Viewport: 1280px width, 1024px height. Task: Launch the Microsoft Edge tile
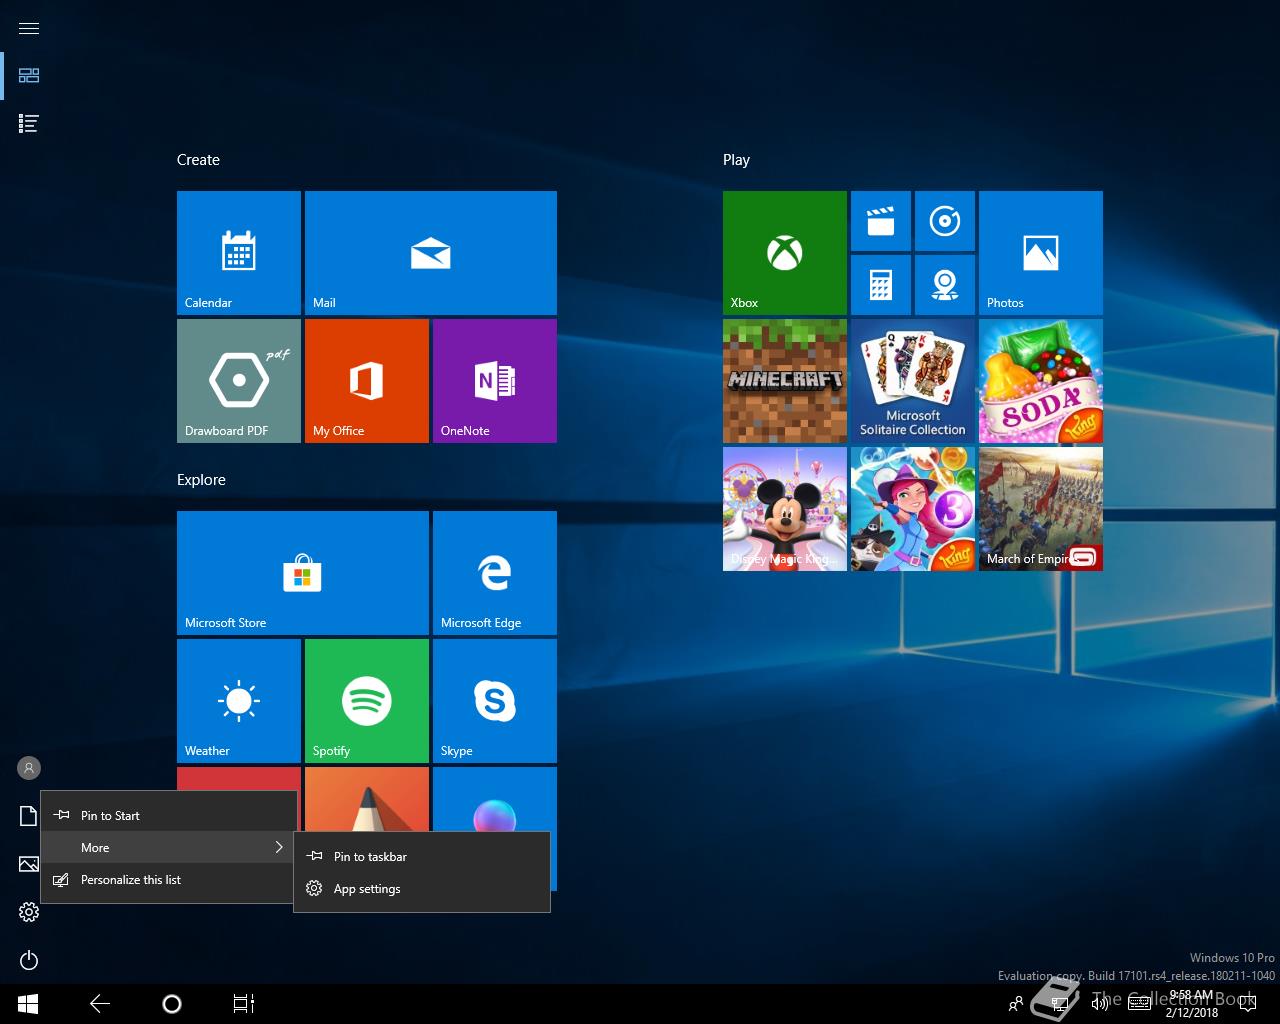pyautogui.click(x=495, y=573)
